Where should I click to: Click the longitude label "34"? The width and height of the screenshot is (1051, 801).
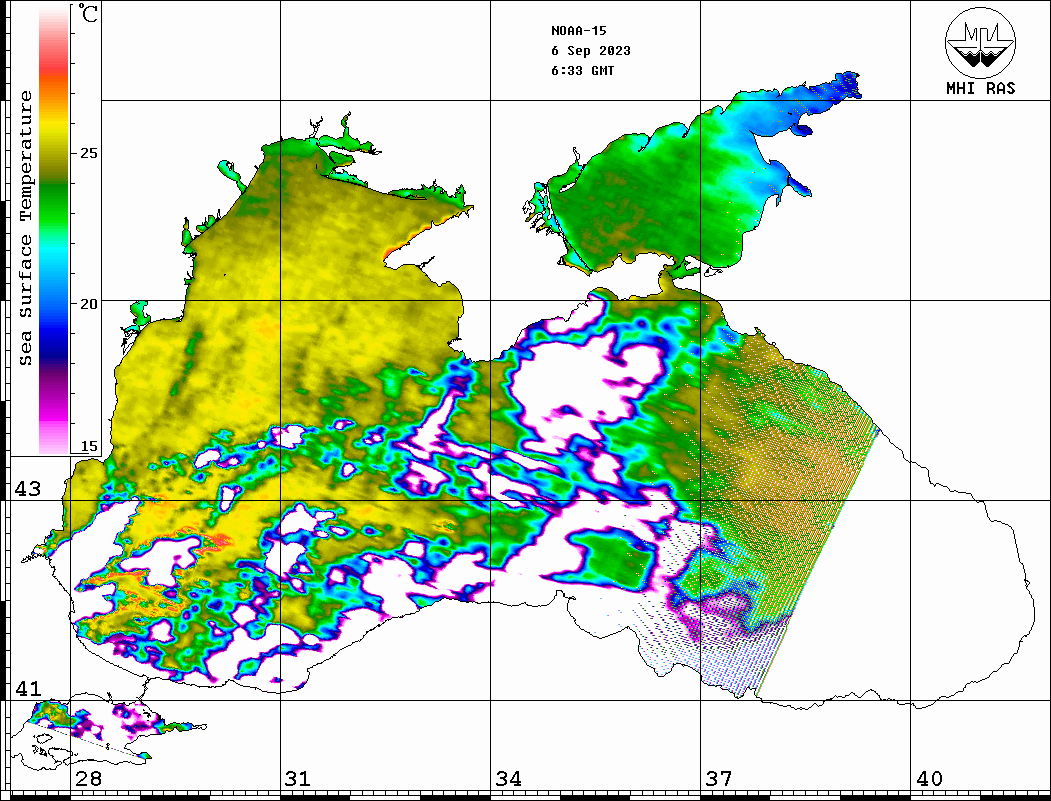[x=509, y=779]
